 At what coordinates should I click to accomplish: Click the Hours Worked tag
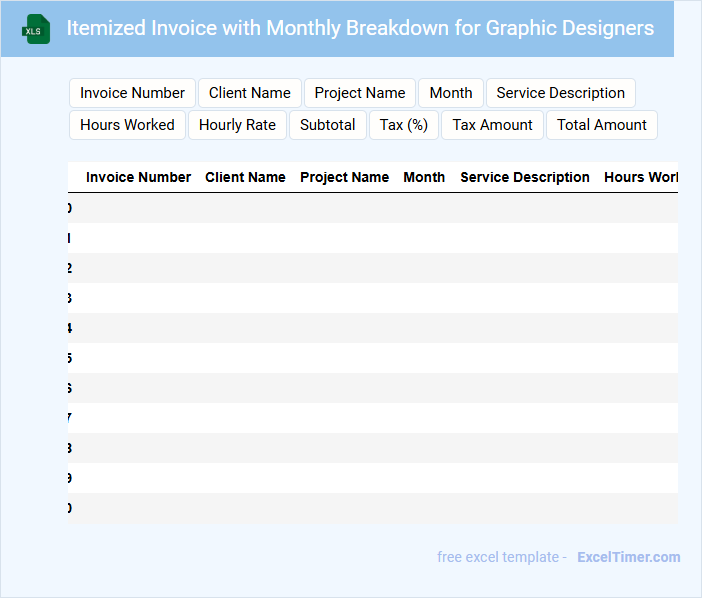click(x=127, y=125)
